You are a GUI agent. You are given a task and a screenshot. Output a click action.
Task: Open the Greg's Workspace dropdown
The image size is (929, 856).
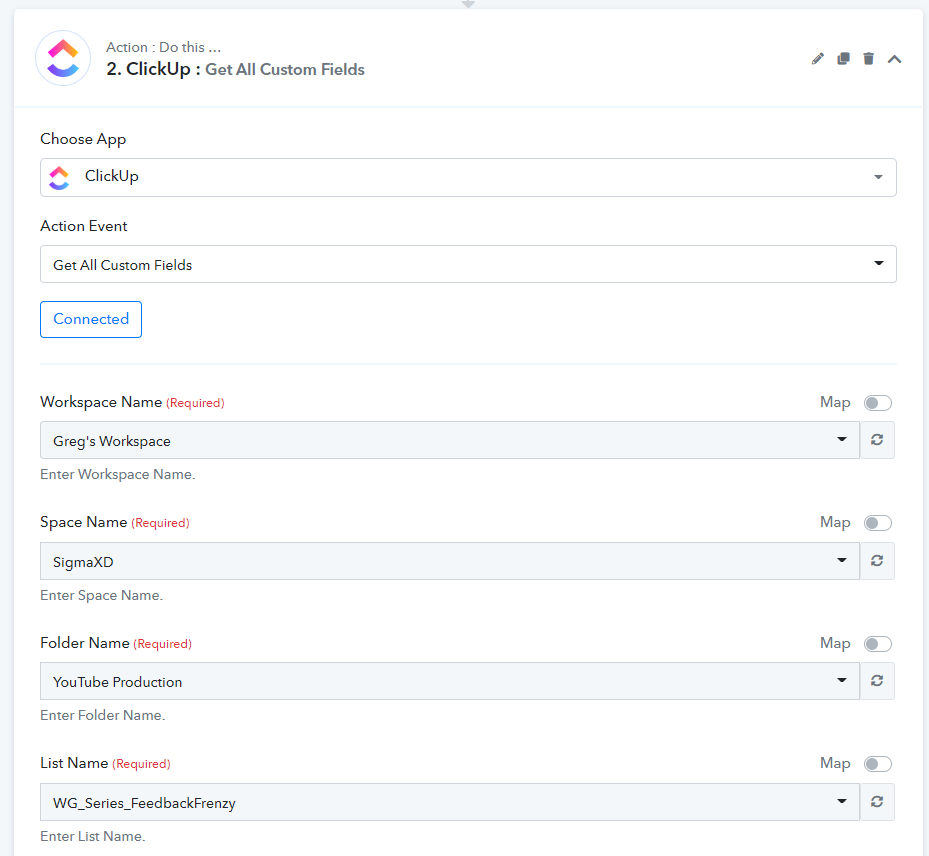pos(450,440)
